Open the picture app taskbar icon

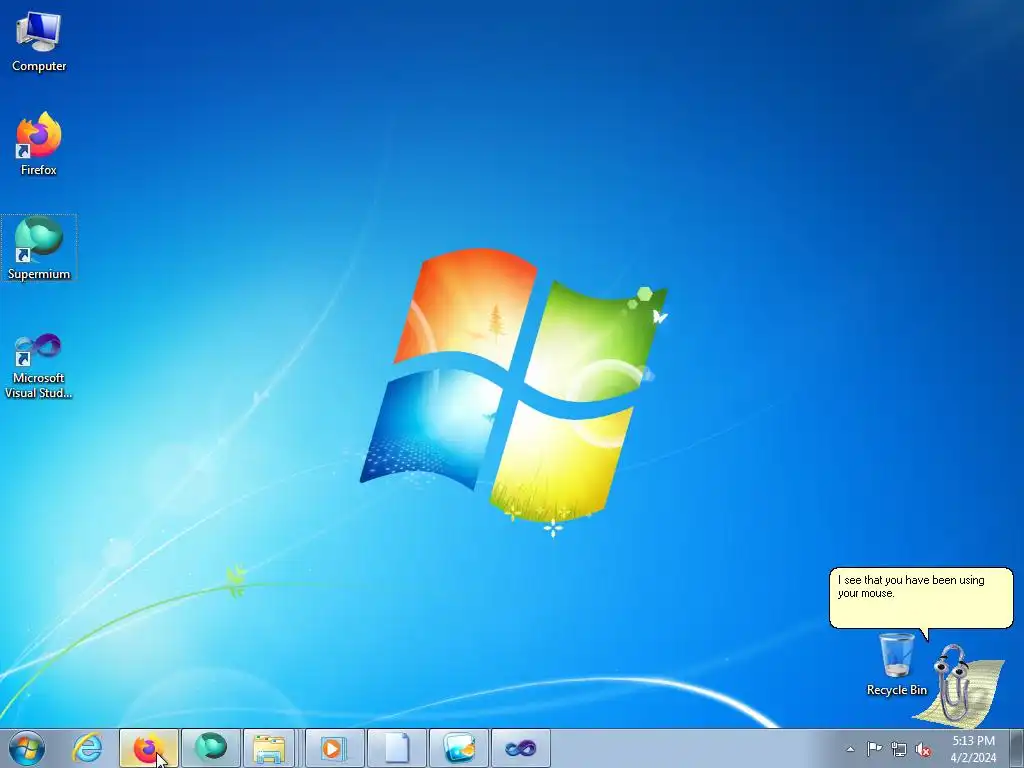click(x=459, y=748)
